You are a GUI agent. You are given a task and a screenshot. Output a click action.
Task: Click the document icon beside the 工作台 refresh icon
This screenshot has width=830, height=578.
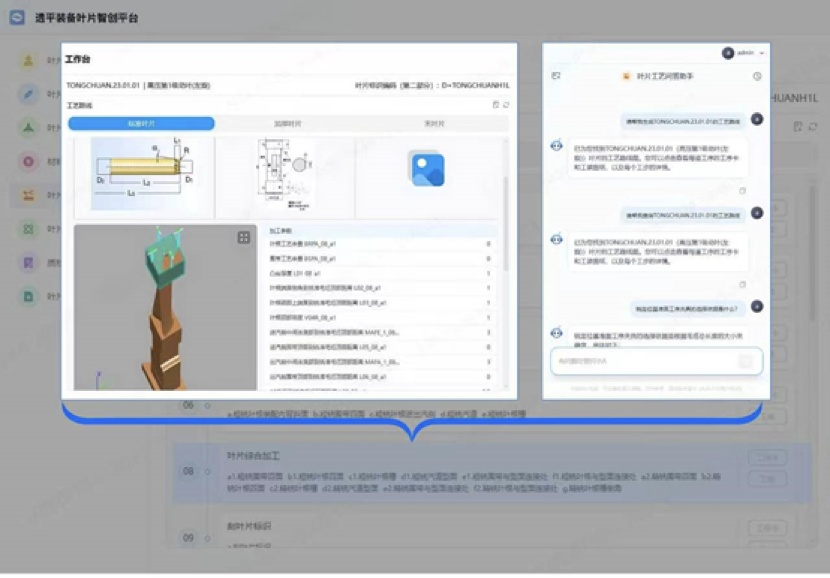pos(496,104)
